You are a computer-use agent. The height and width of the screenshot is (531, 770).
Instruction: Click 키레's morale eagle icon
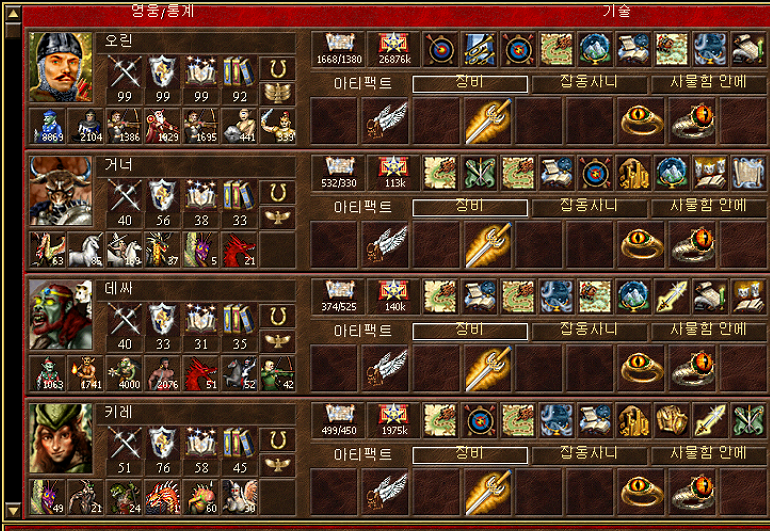[277, 463]
